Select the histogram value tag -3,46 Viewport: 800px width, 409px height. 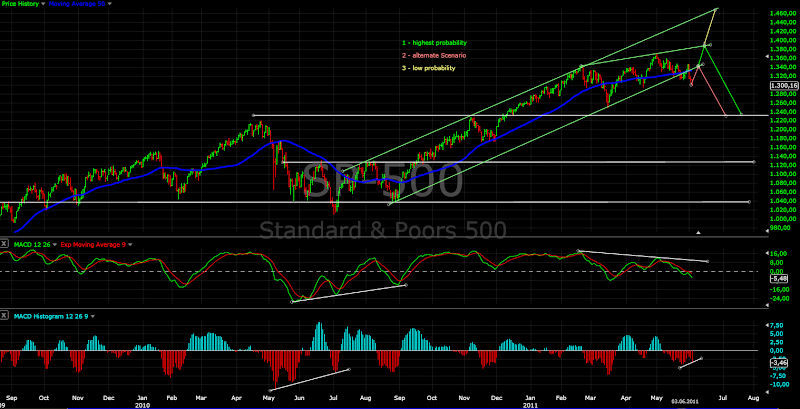click(781, 363)
